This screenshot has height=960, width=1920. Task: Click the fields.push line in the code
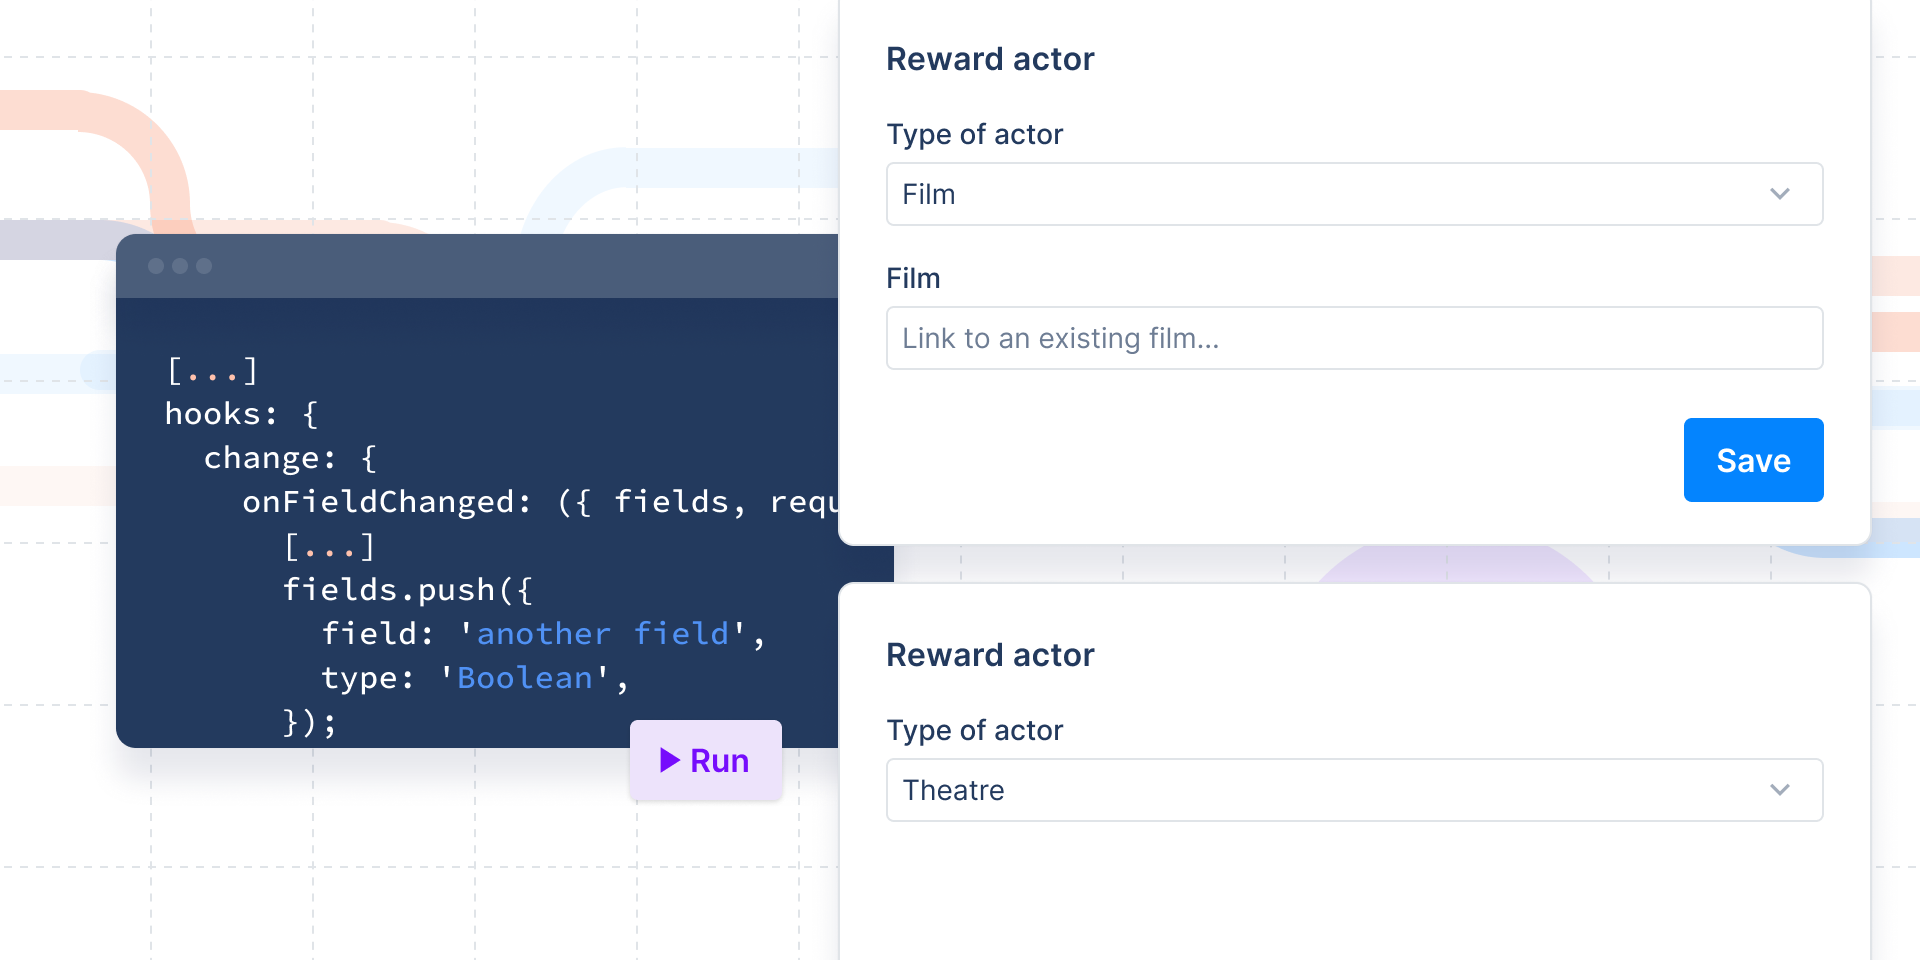(408, 589)
